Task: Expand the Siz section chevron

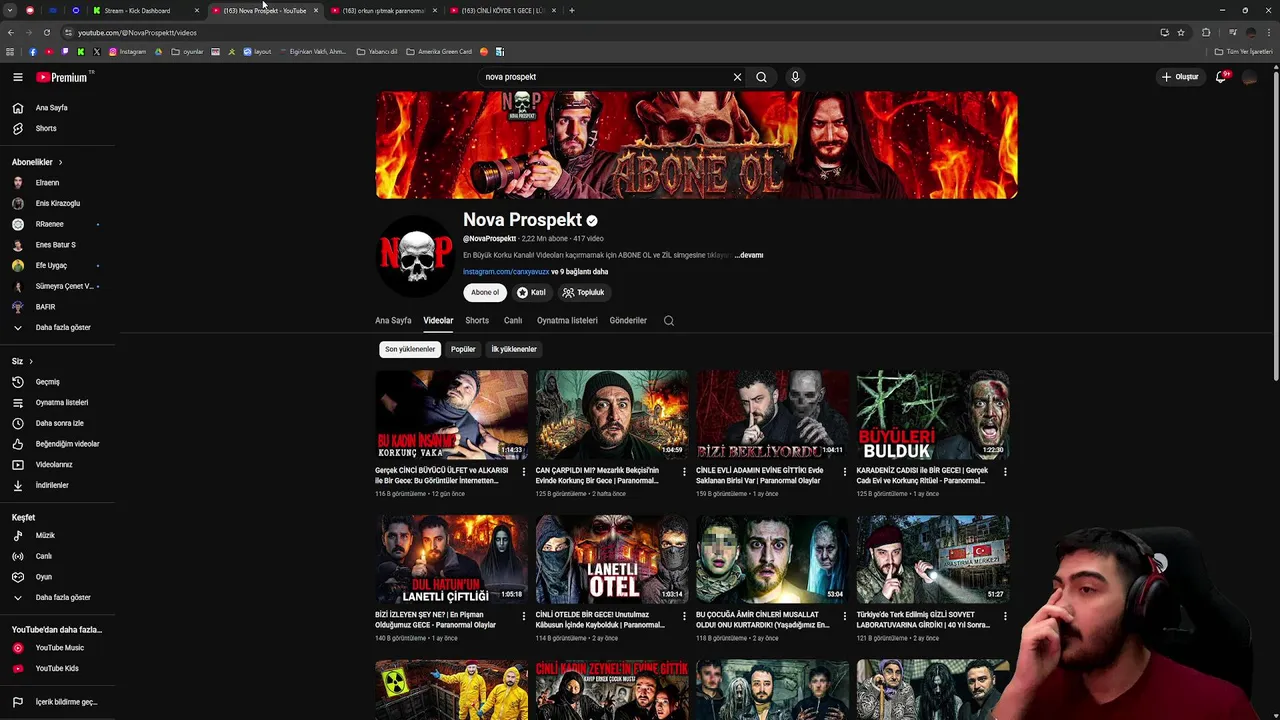Action: click(x=30, y=361)
